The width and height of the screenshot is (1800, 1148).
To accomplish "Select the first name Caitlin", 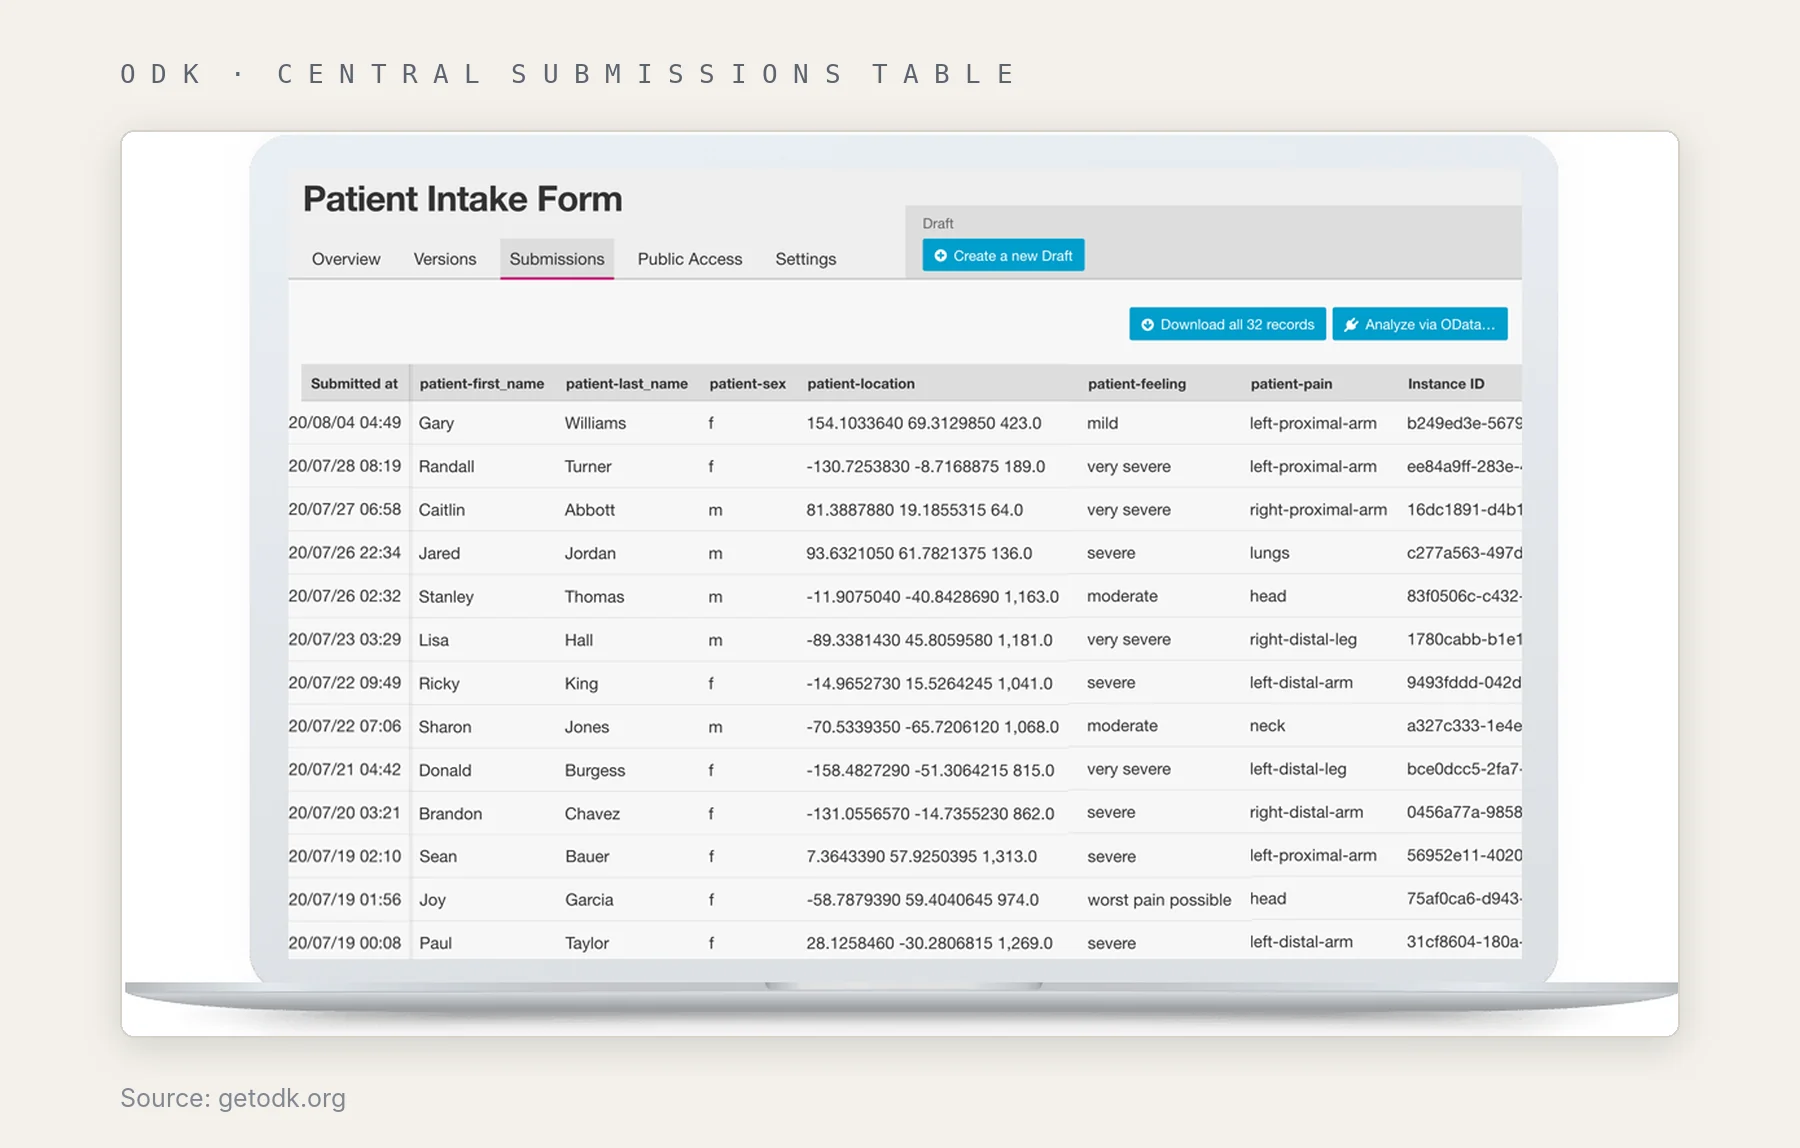I will point(442,510).
